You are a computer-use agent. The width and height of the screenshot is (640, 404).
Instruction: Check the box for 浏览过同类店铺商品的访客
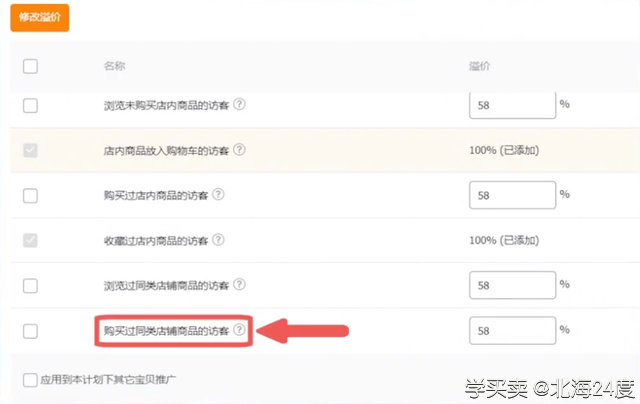point(30,286)
